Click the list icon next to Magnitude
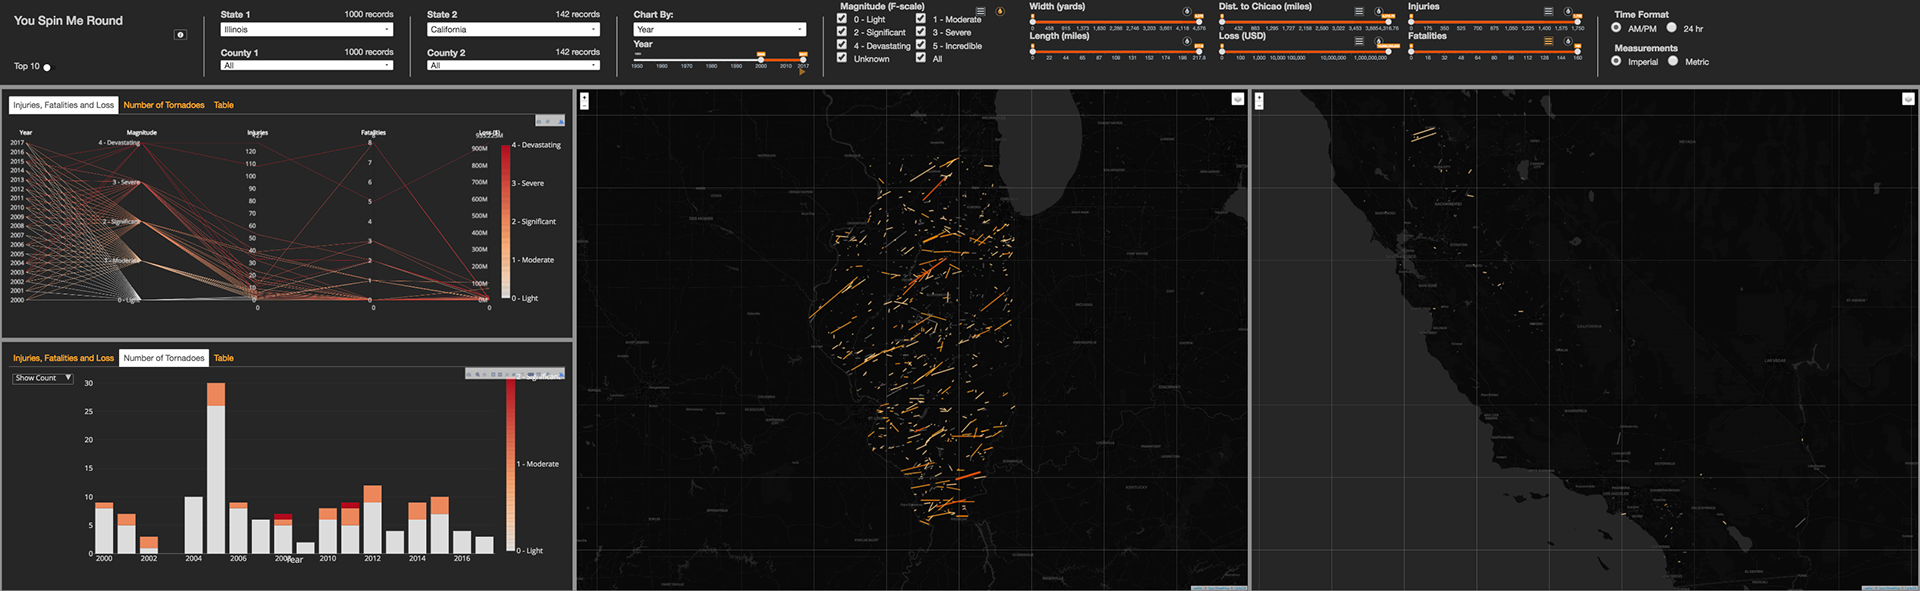This screenshot has width=1920, height=591. coord(980,12)
